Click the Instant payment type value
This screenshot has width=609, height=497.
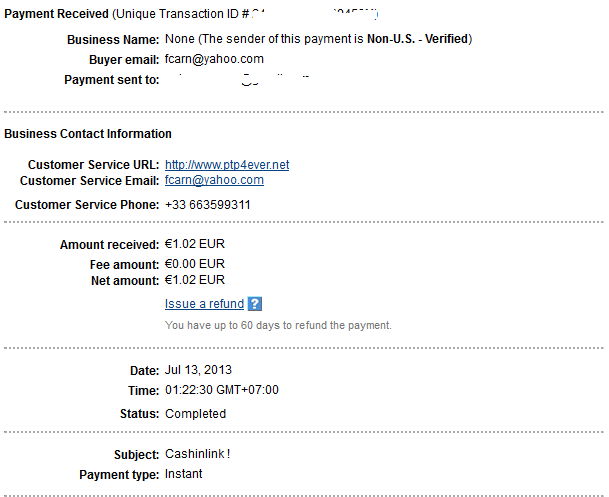pos(183,474)
